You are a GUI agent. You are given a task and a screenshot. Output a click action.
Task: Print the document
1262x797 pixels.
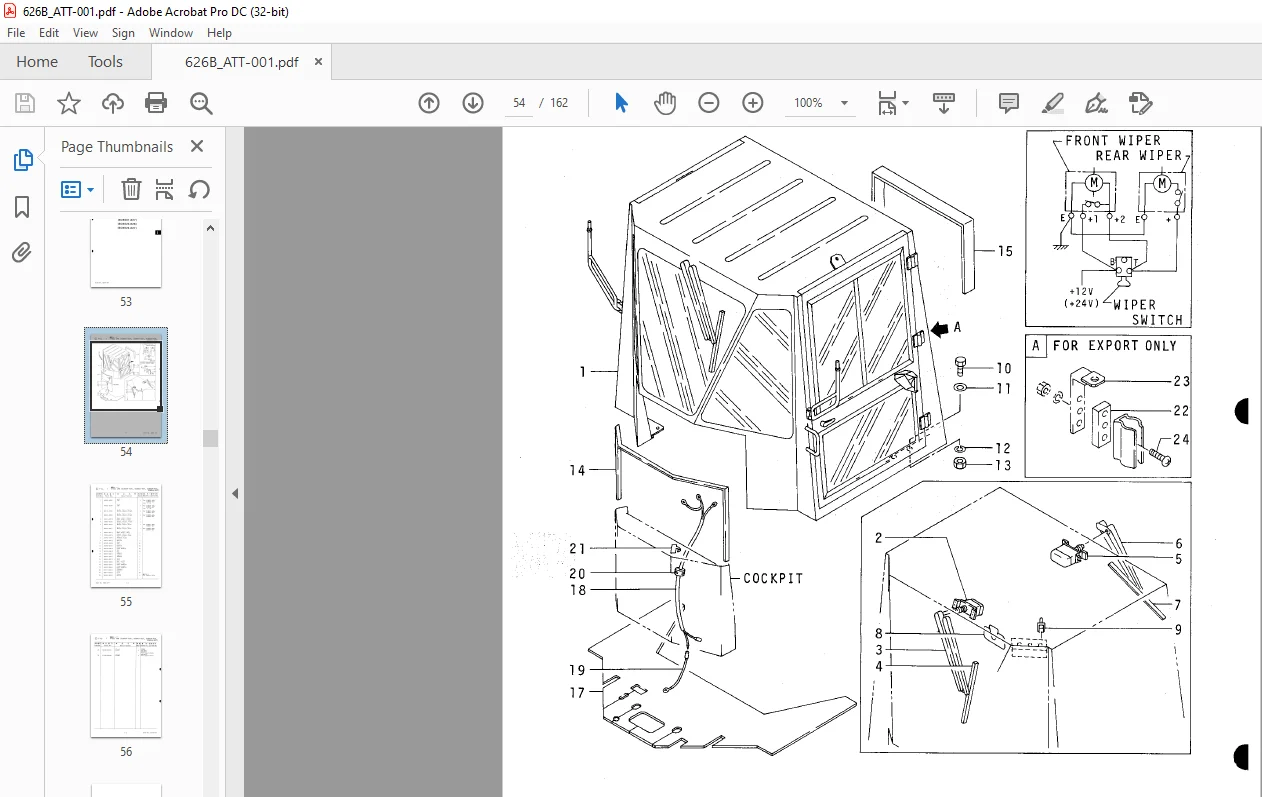click(x=156, y=103)
